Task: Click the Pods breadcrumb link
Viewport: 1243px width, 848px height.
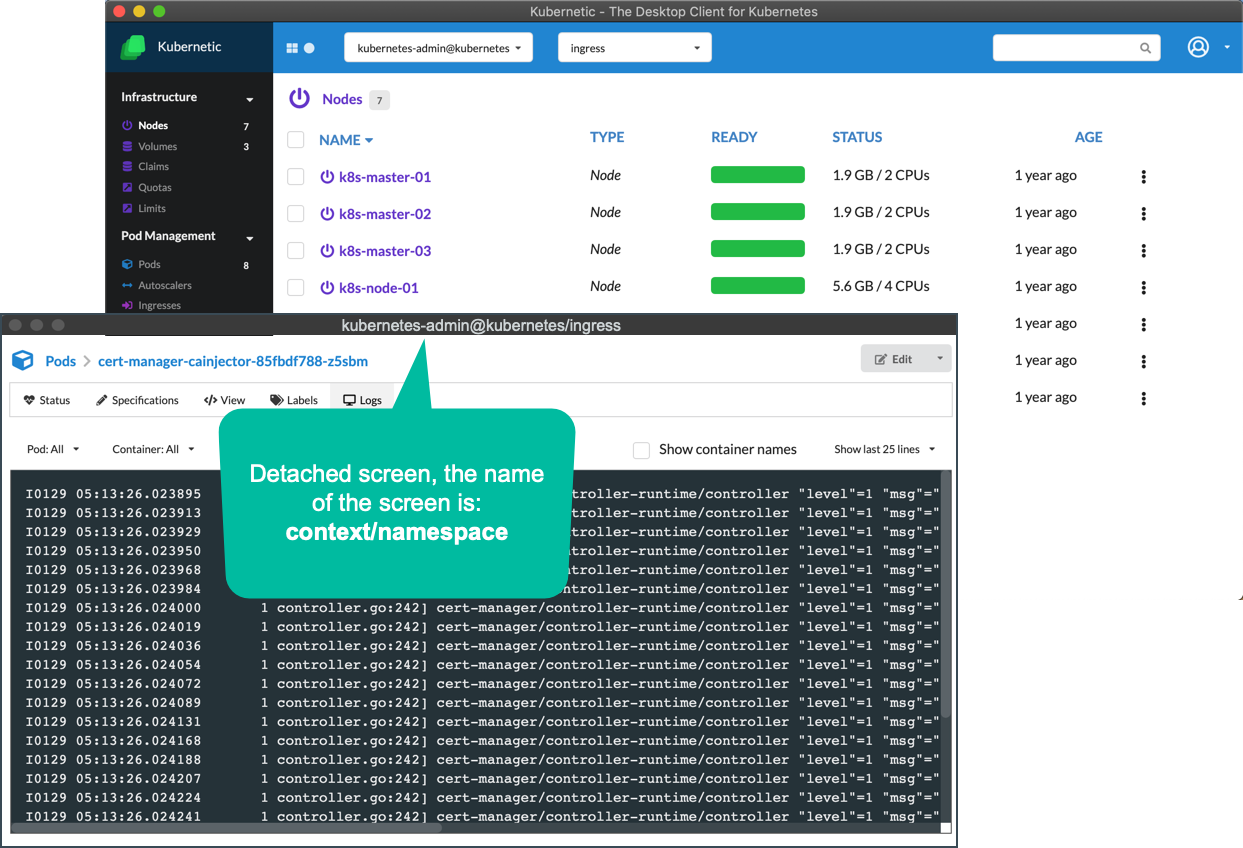Action: [x=61, y=361]
